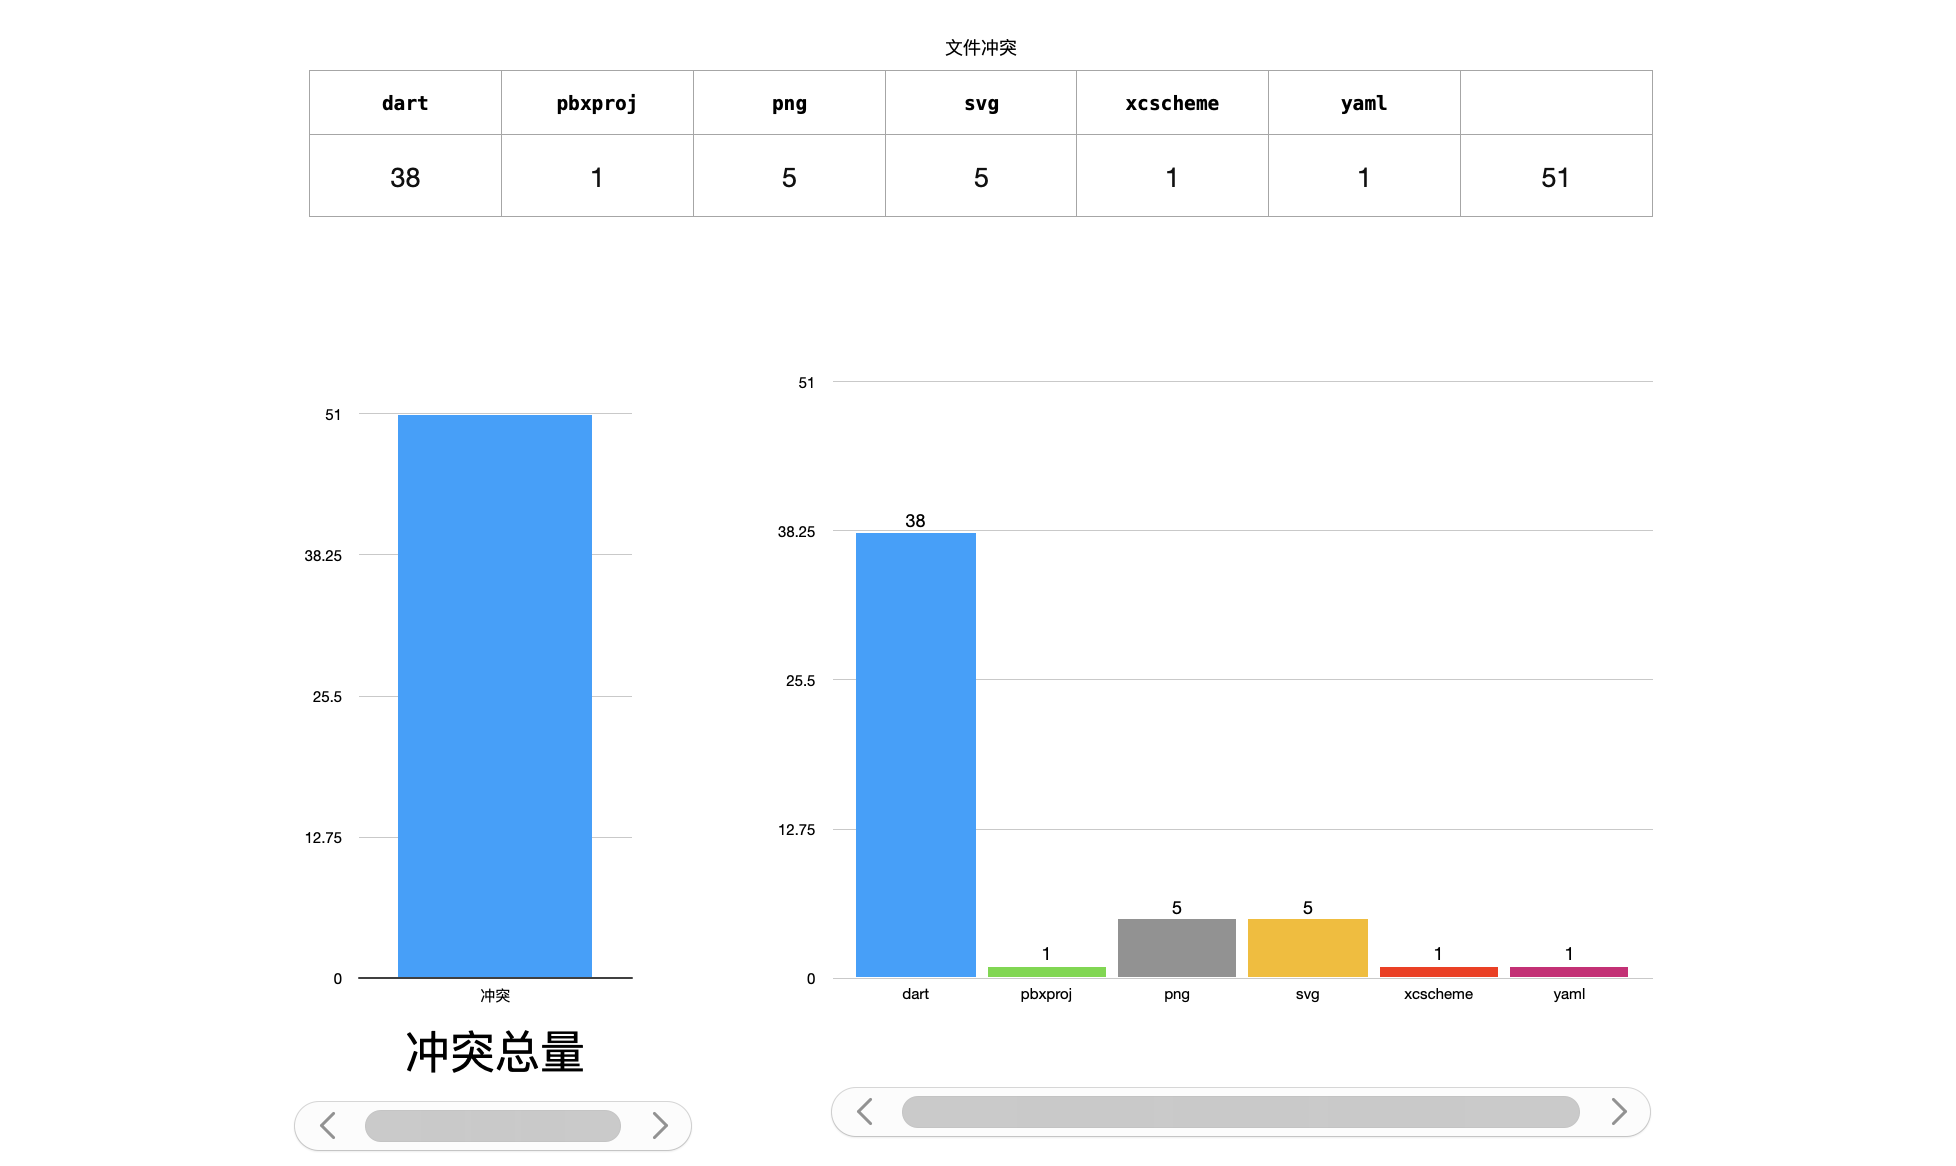Select the xcscheme header cell

click(1172, 103)
